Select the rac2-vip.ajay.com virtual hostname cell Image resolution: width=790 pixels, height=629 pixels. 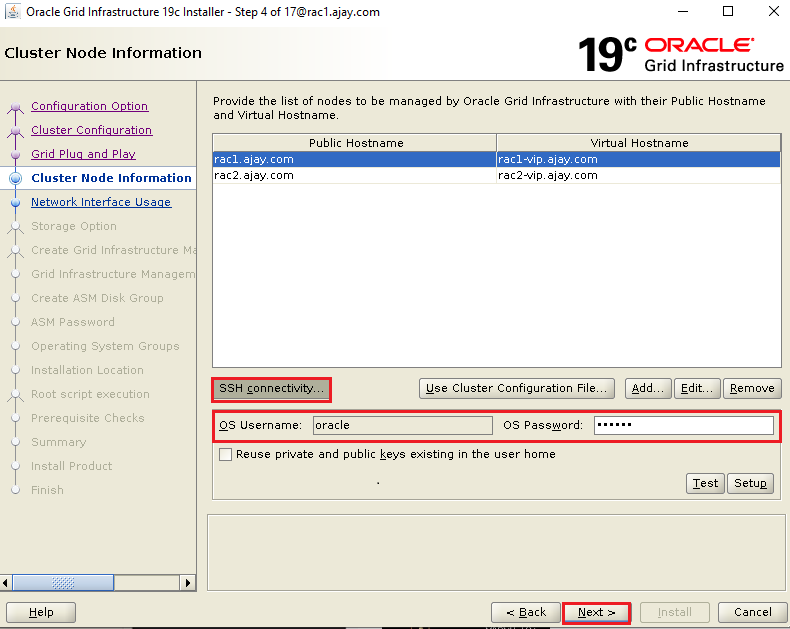pos(638,175)
